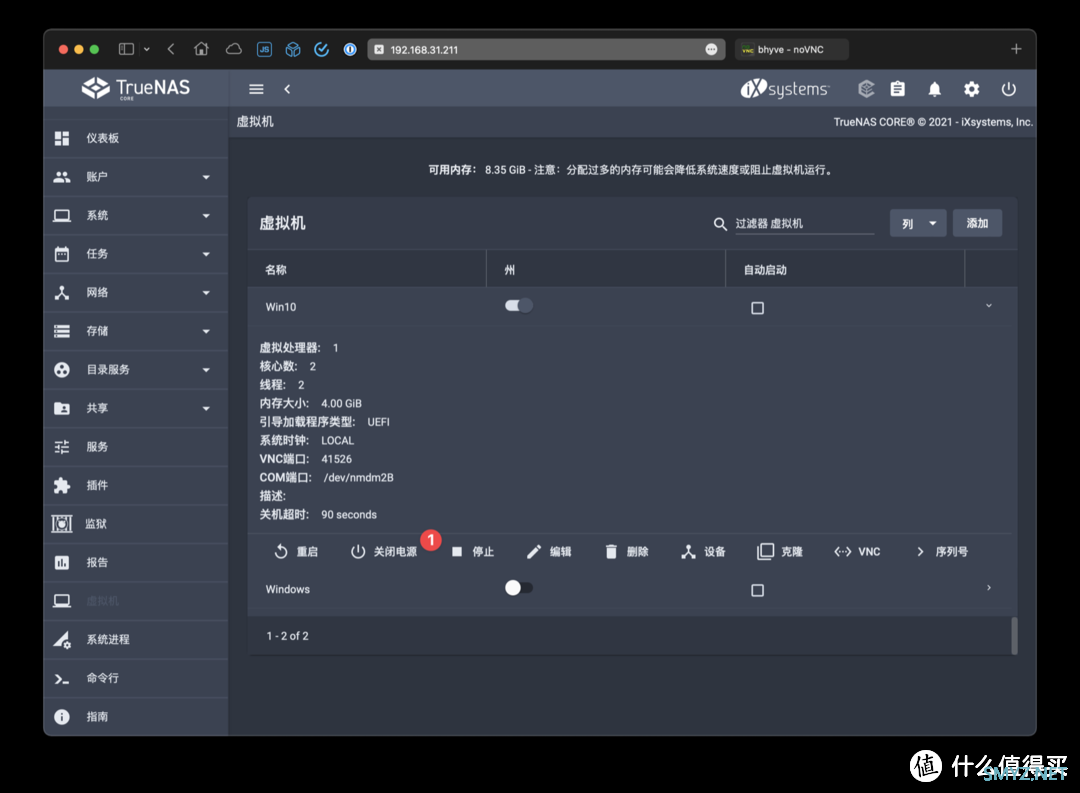Expand the 系统 system menu
This screenshot has width=1080, height=793.
135,216
